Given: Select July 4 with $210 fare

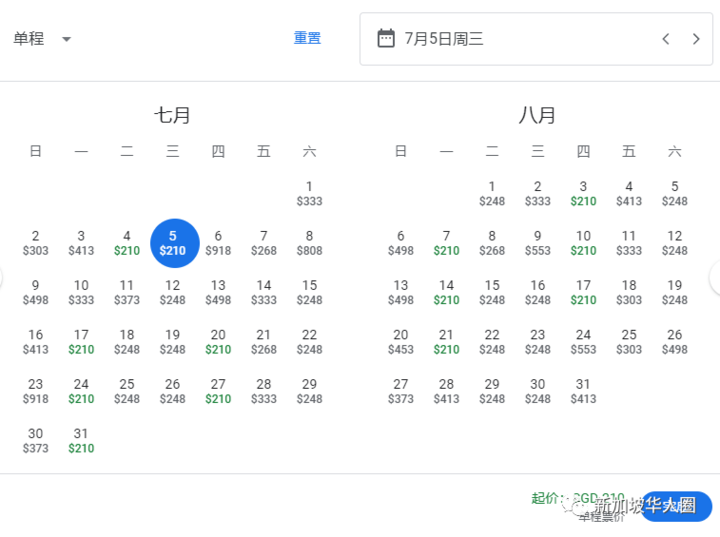Looking at the screenshot, I should [x=127, y=243].
